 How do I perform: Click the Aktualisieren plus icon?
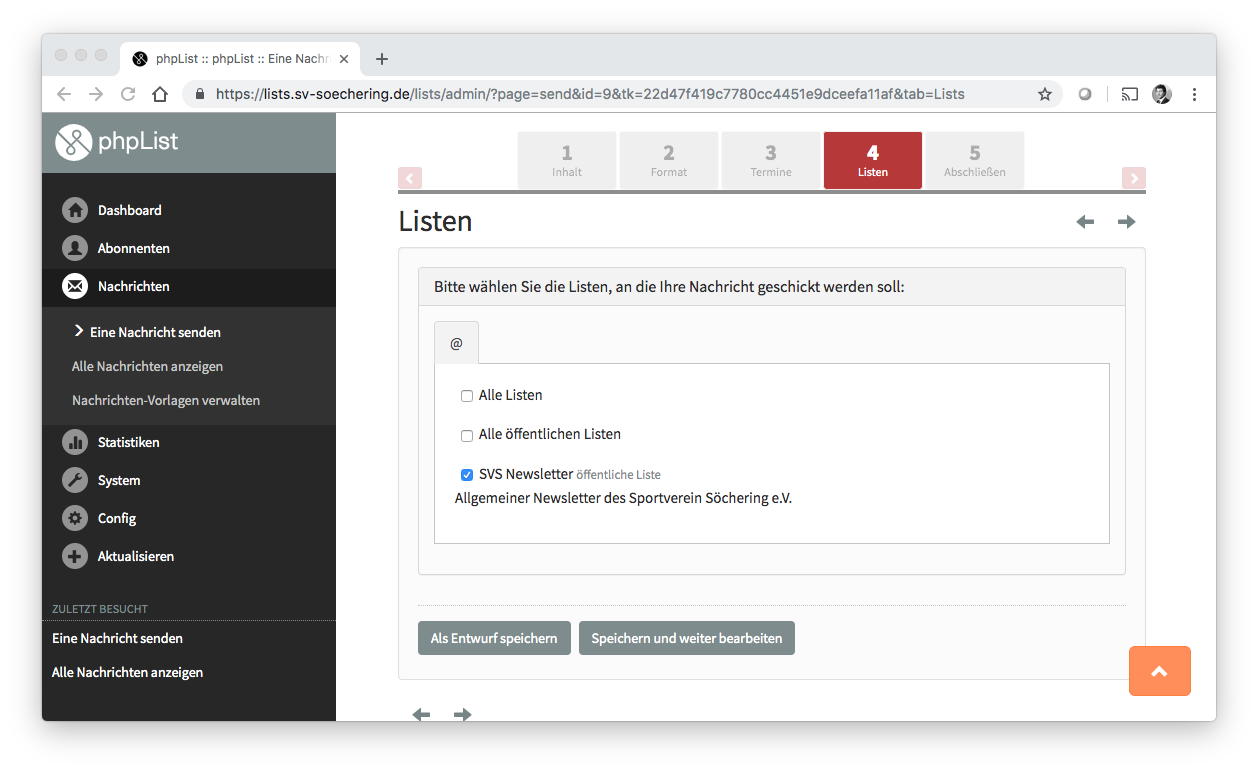click(75, 556)
